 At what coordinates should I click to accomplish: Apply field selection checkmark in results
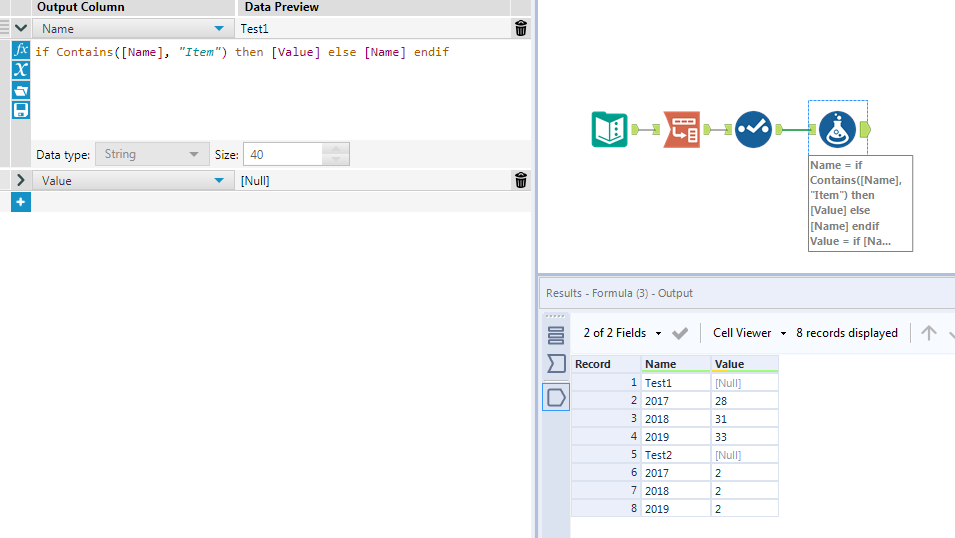680,333
